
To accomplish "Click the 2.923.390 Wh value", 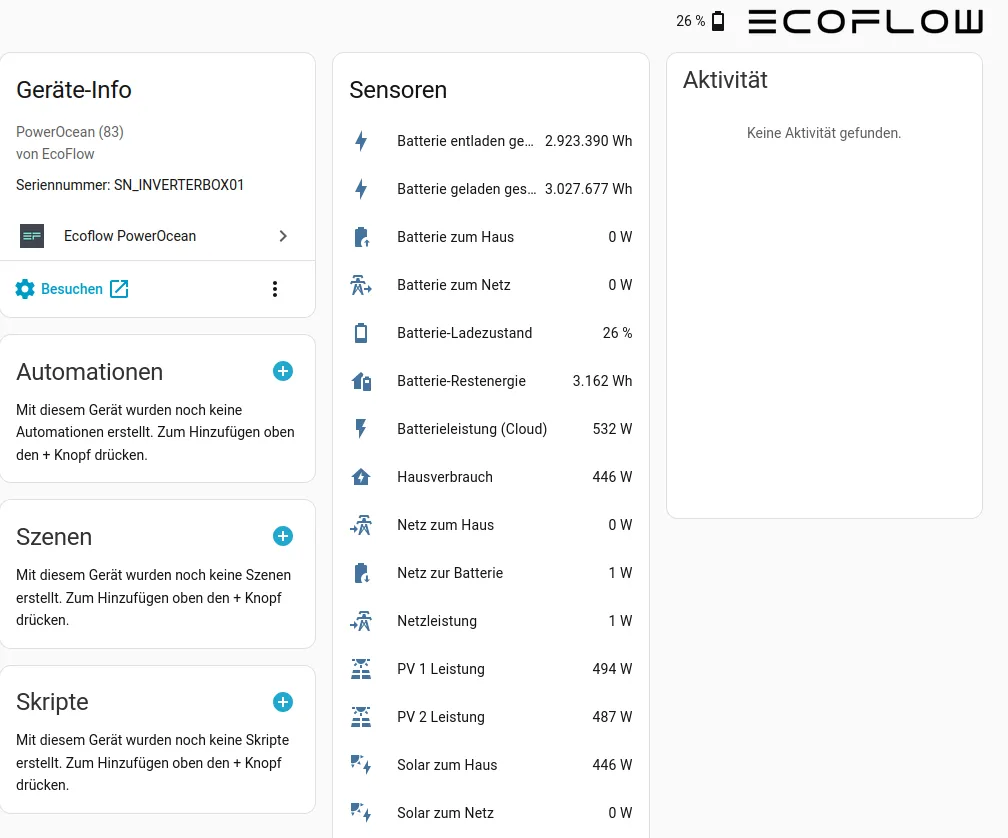I will coord(588,141).
